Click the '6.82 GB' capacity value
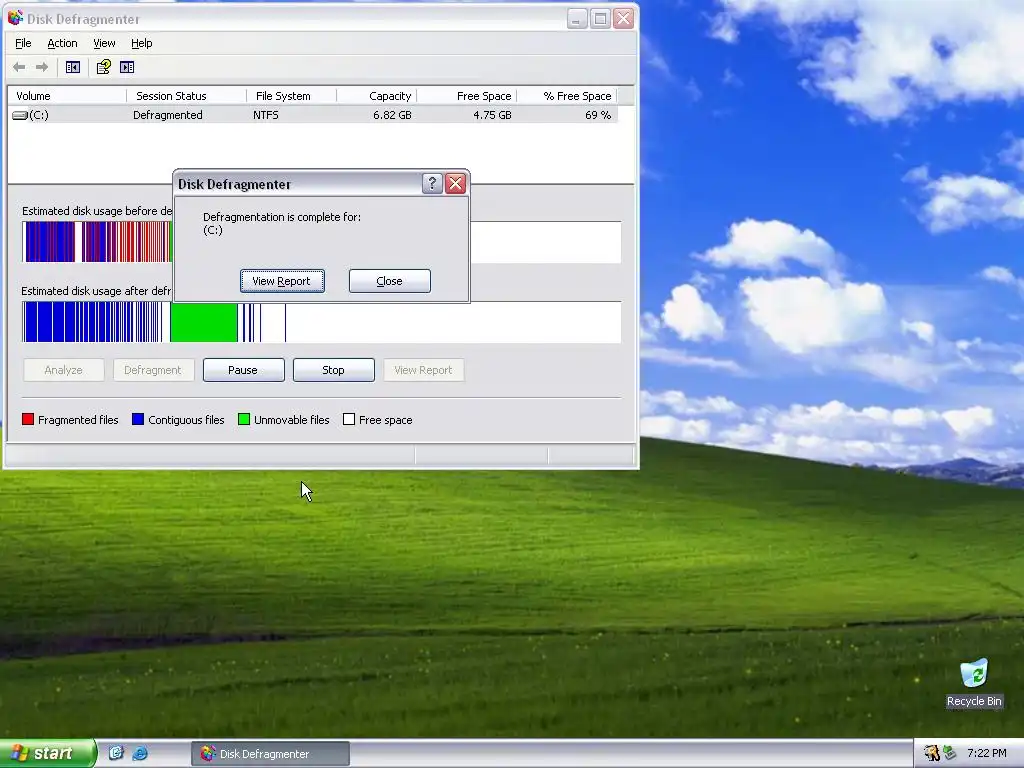This screenshot has height=768, width=1024. pyautogui.click(x=392, y=115)
